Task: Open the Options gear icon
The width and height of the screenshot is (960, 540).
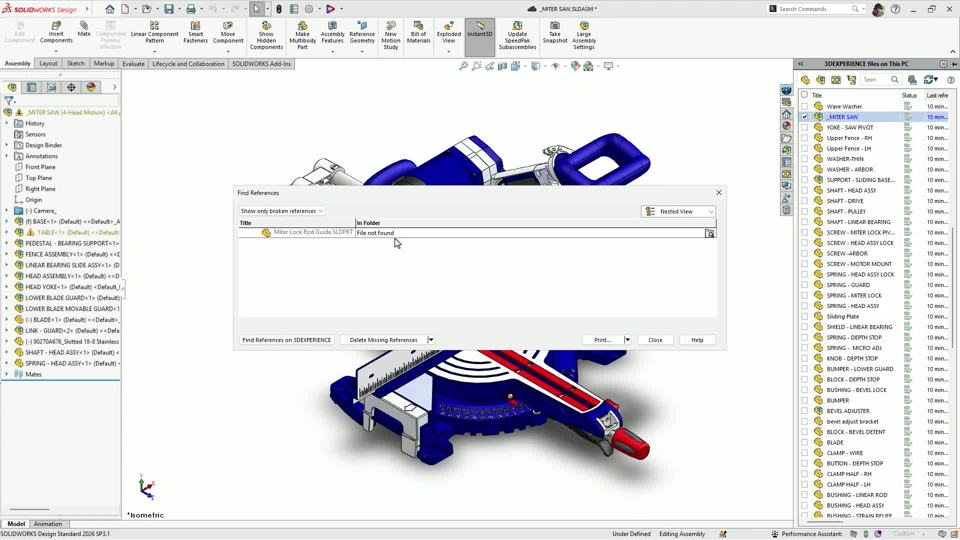Action: coord(309,9)
